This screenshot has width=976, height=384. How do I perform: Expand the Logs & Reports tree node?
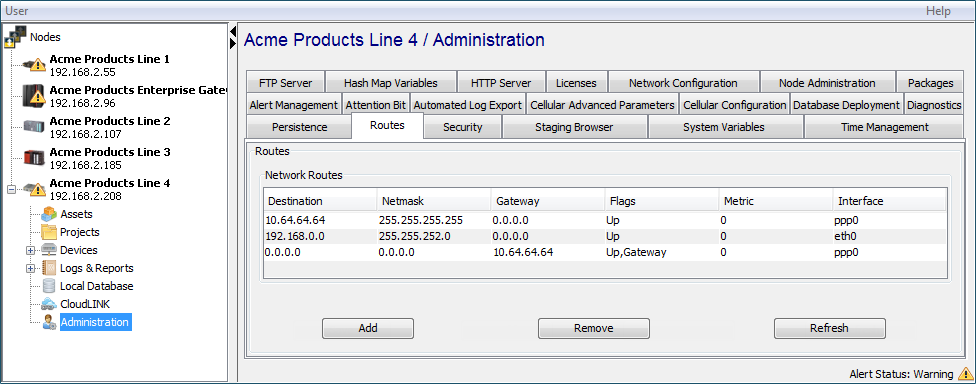click(30, 268)
